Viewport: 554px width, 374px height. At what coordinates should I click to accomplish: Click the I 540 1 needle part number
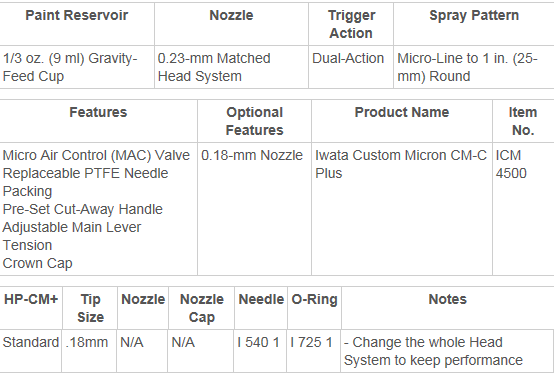pyautogui.click(x=258, y=342)
